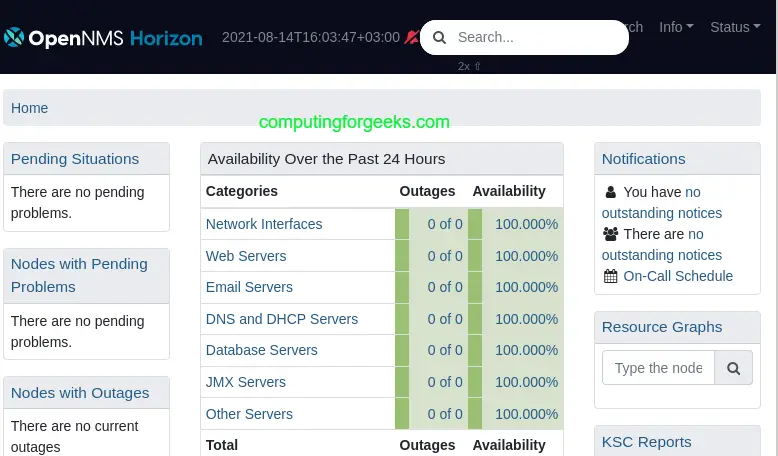Click Email Servers outages '0 of 0'

pos(445,287)
